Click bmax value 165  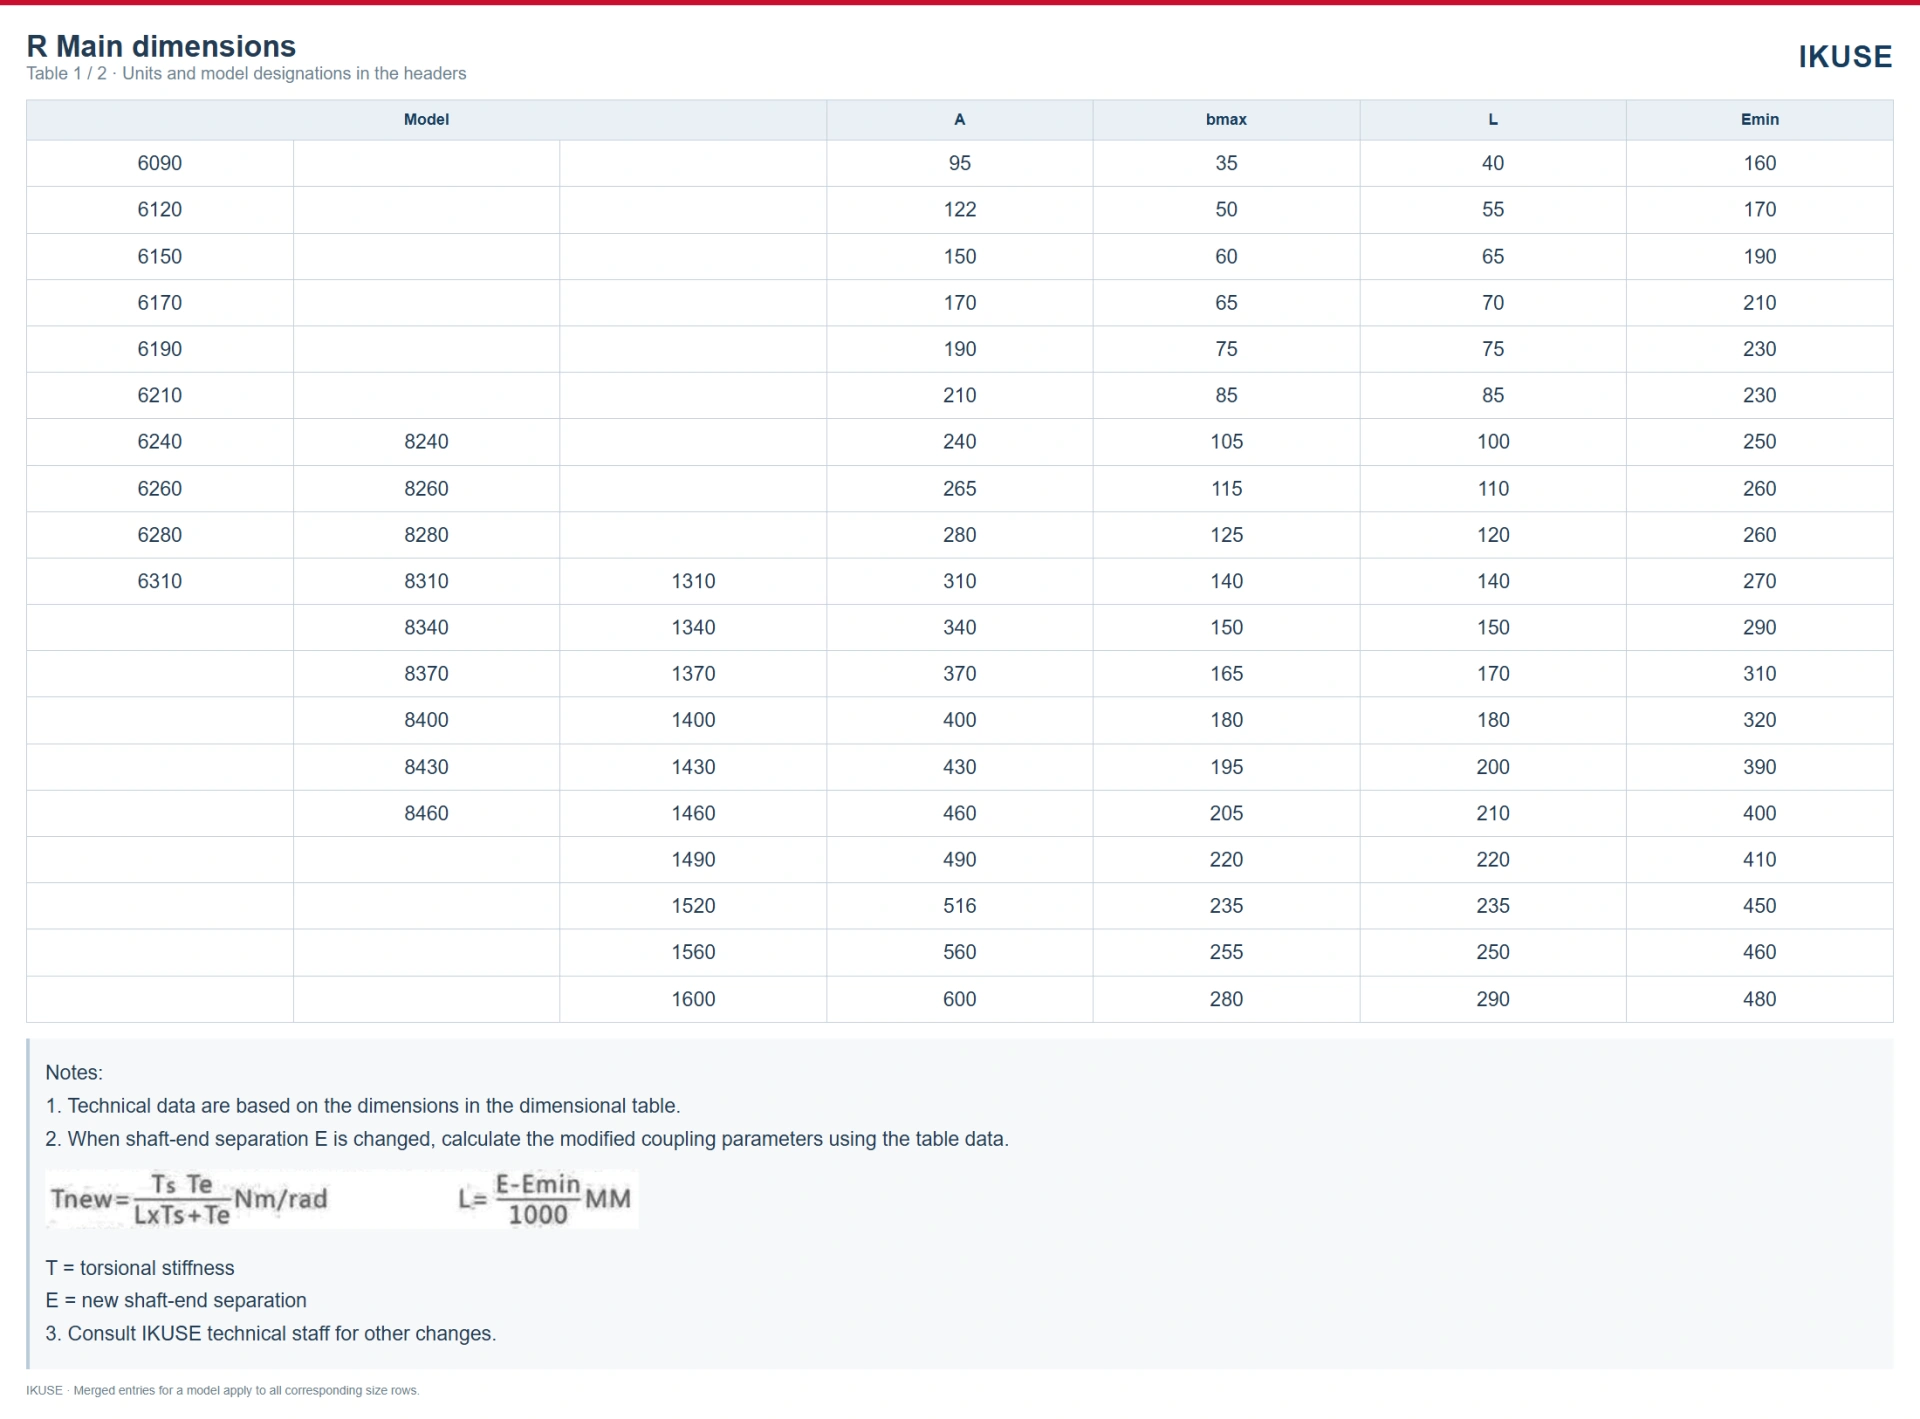[x=1226, y=673]
